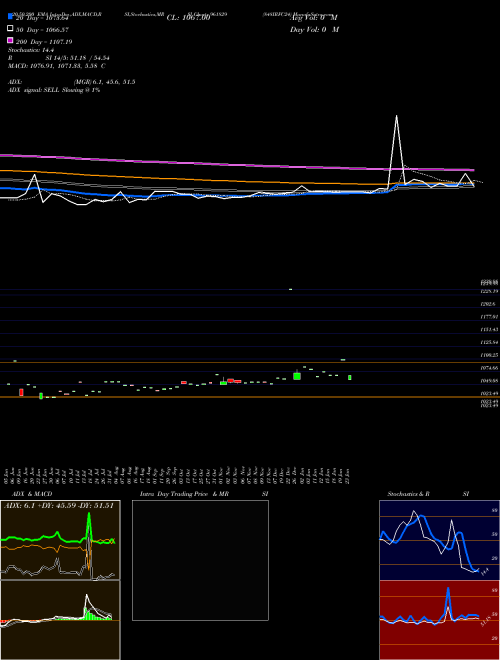Click the white 50 Day legend swatch
Image resolution: width=500 pixels, height=660 pixels.
pos(10,28)
